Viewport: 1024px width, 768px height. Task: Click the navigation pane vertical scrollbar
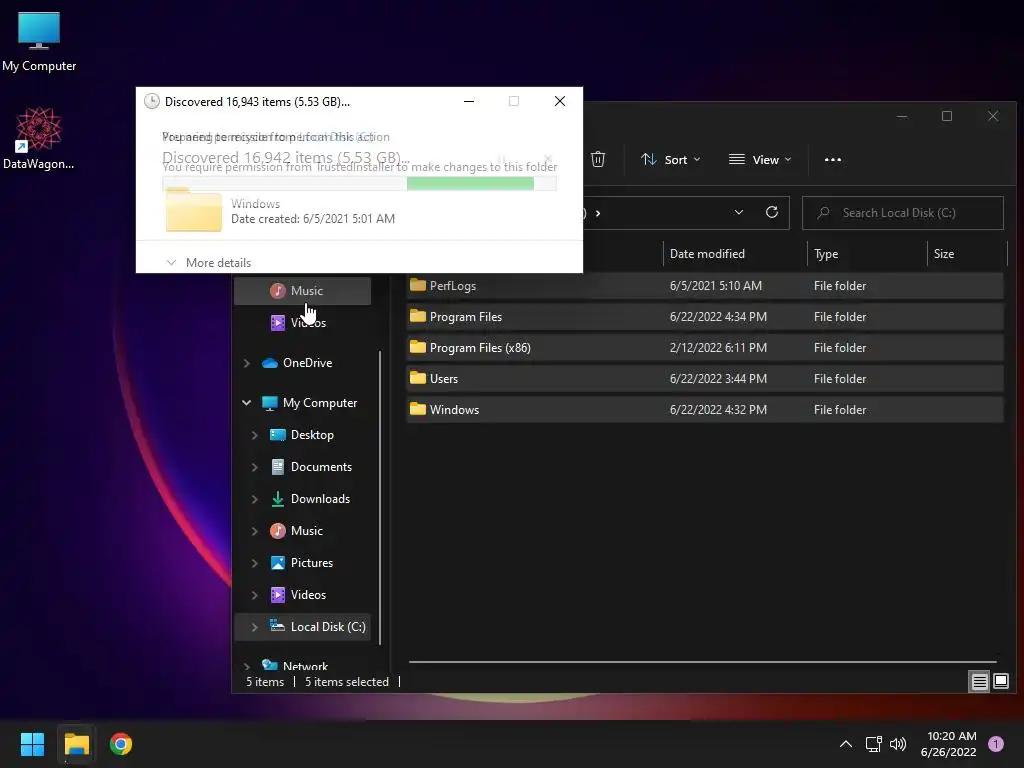coord(380,498)
